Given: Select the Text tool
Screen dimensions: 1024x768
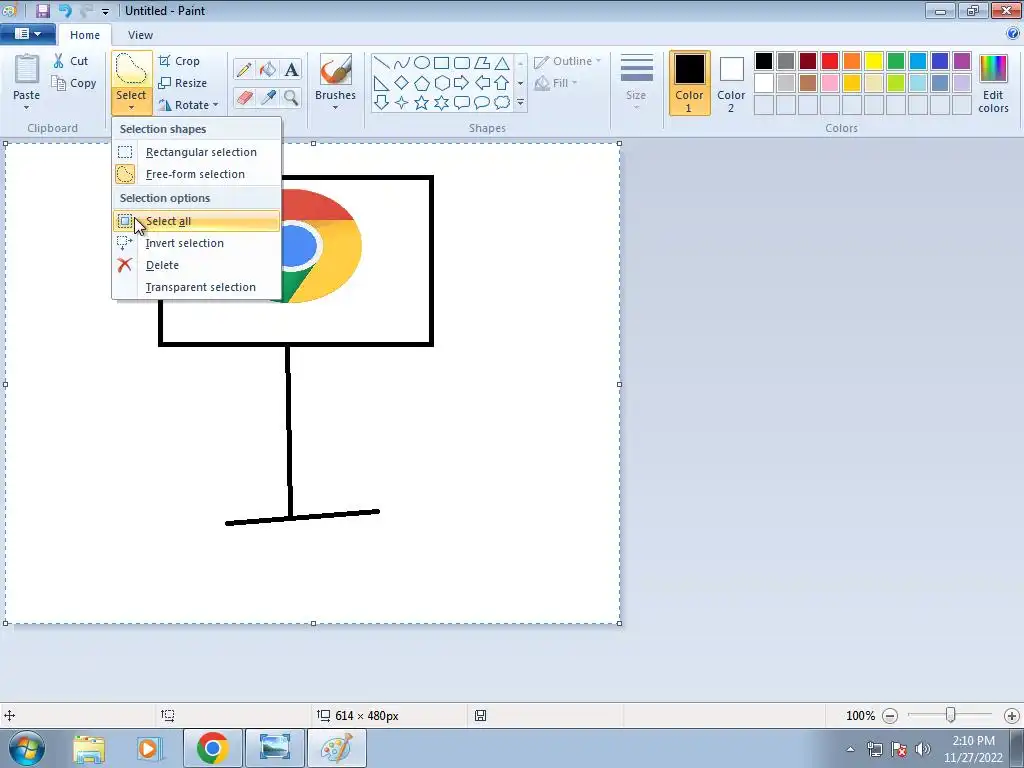Looking at the screenshot, I should (291, 69).
